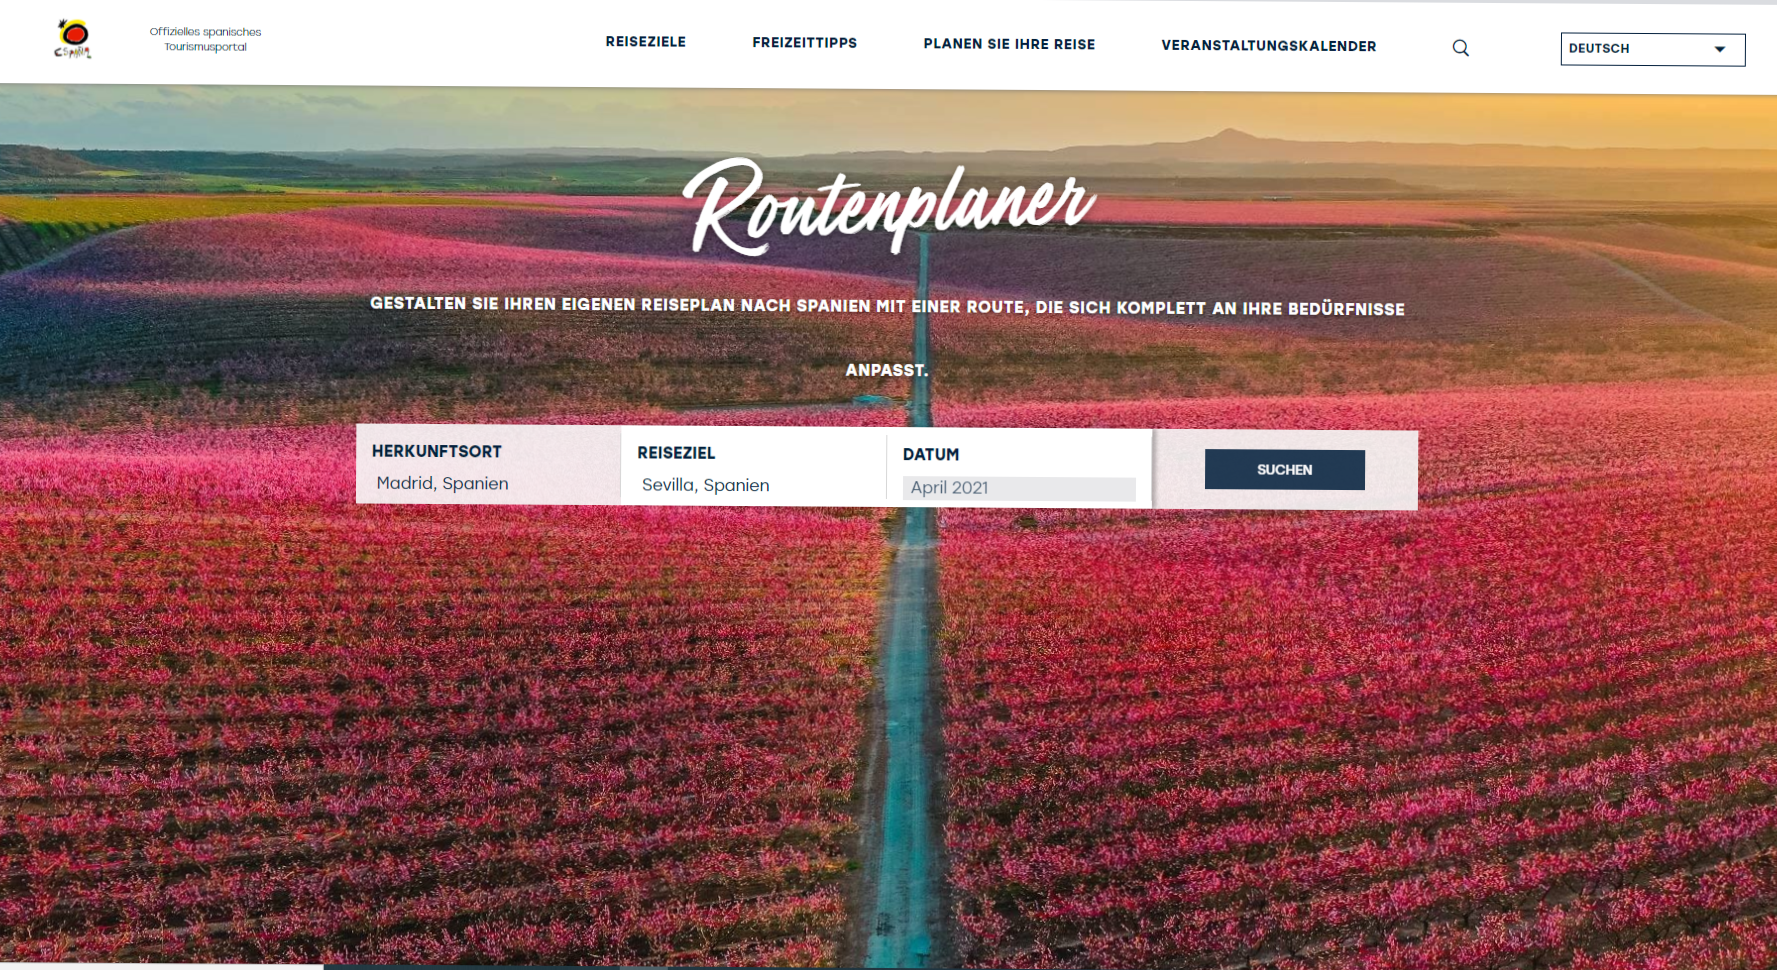Click the REISEZIEL field label
Image resolution: width=1777 pixels, height=970 pixels.
(x=676, y=453)
